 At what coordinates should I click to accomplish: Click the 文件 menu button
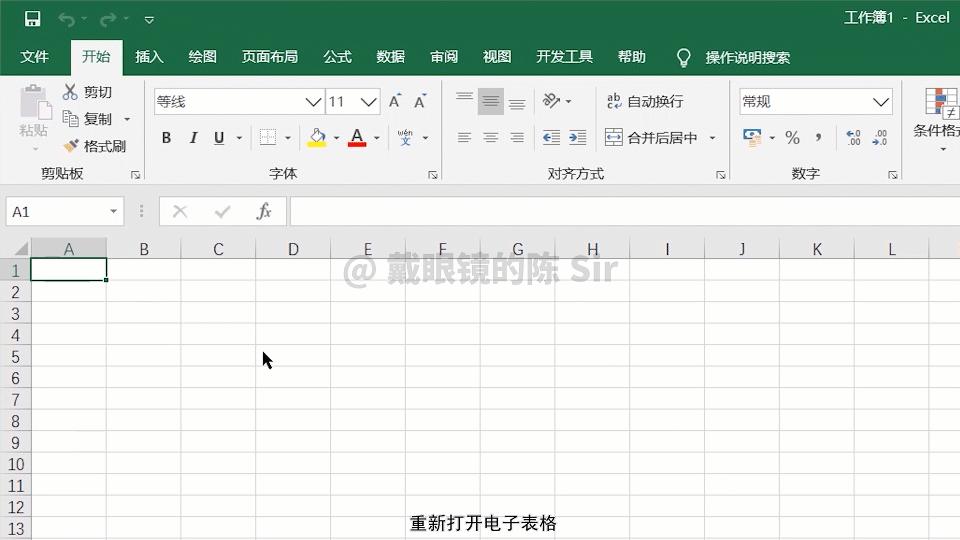34,57
